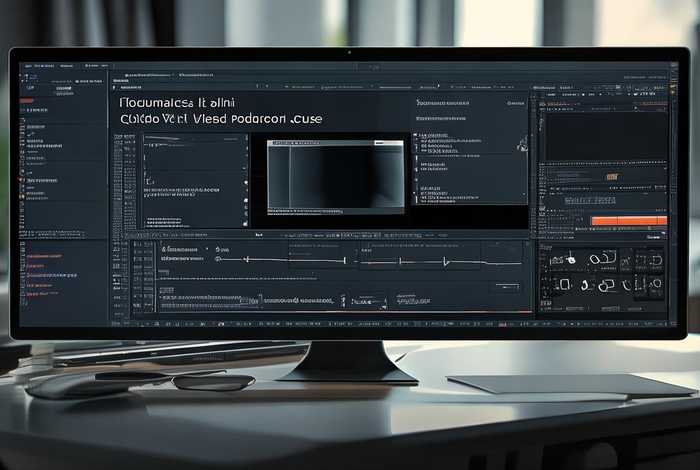
Task: Switch to the second tab in top bar
Action: click(x=203, y=75)
